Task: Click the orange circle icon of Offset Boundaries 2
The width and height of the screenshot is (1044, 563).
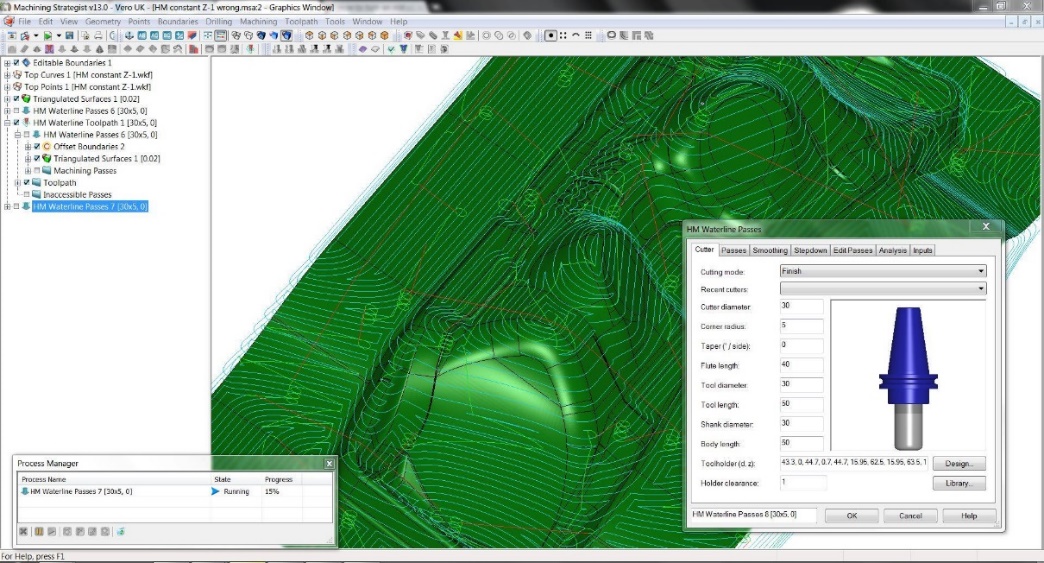Action: (47, 146)
